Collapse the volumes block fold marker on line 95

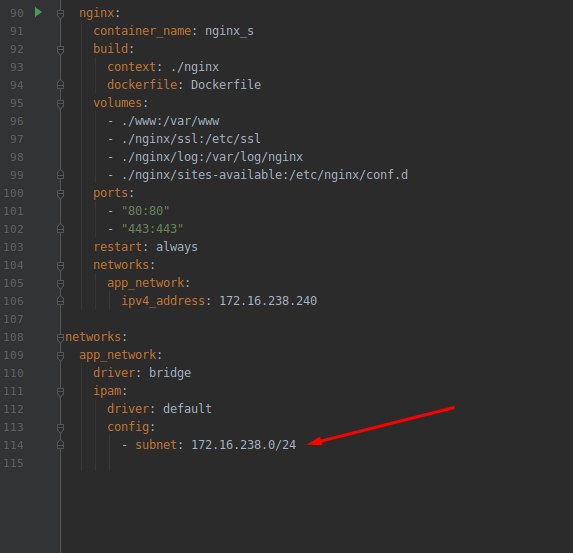[61, 104]
